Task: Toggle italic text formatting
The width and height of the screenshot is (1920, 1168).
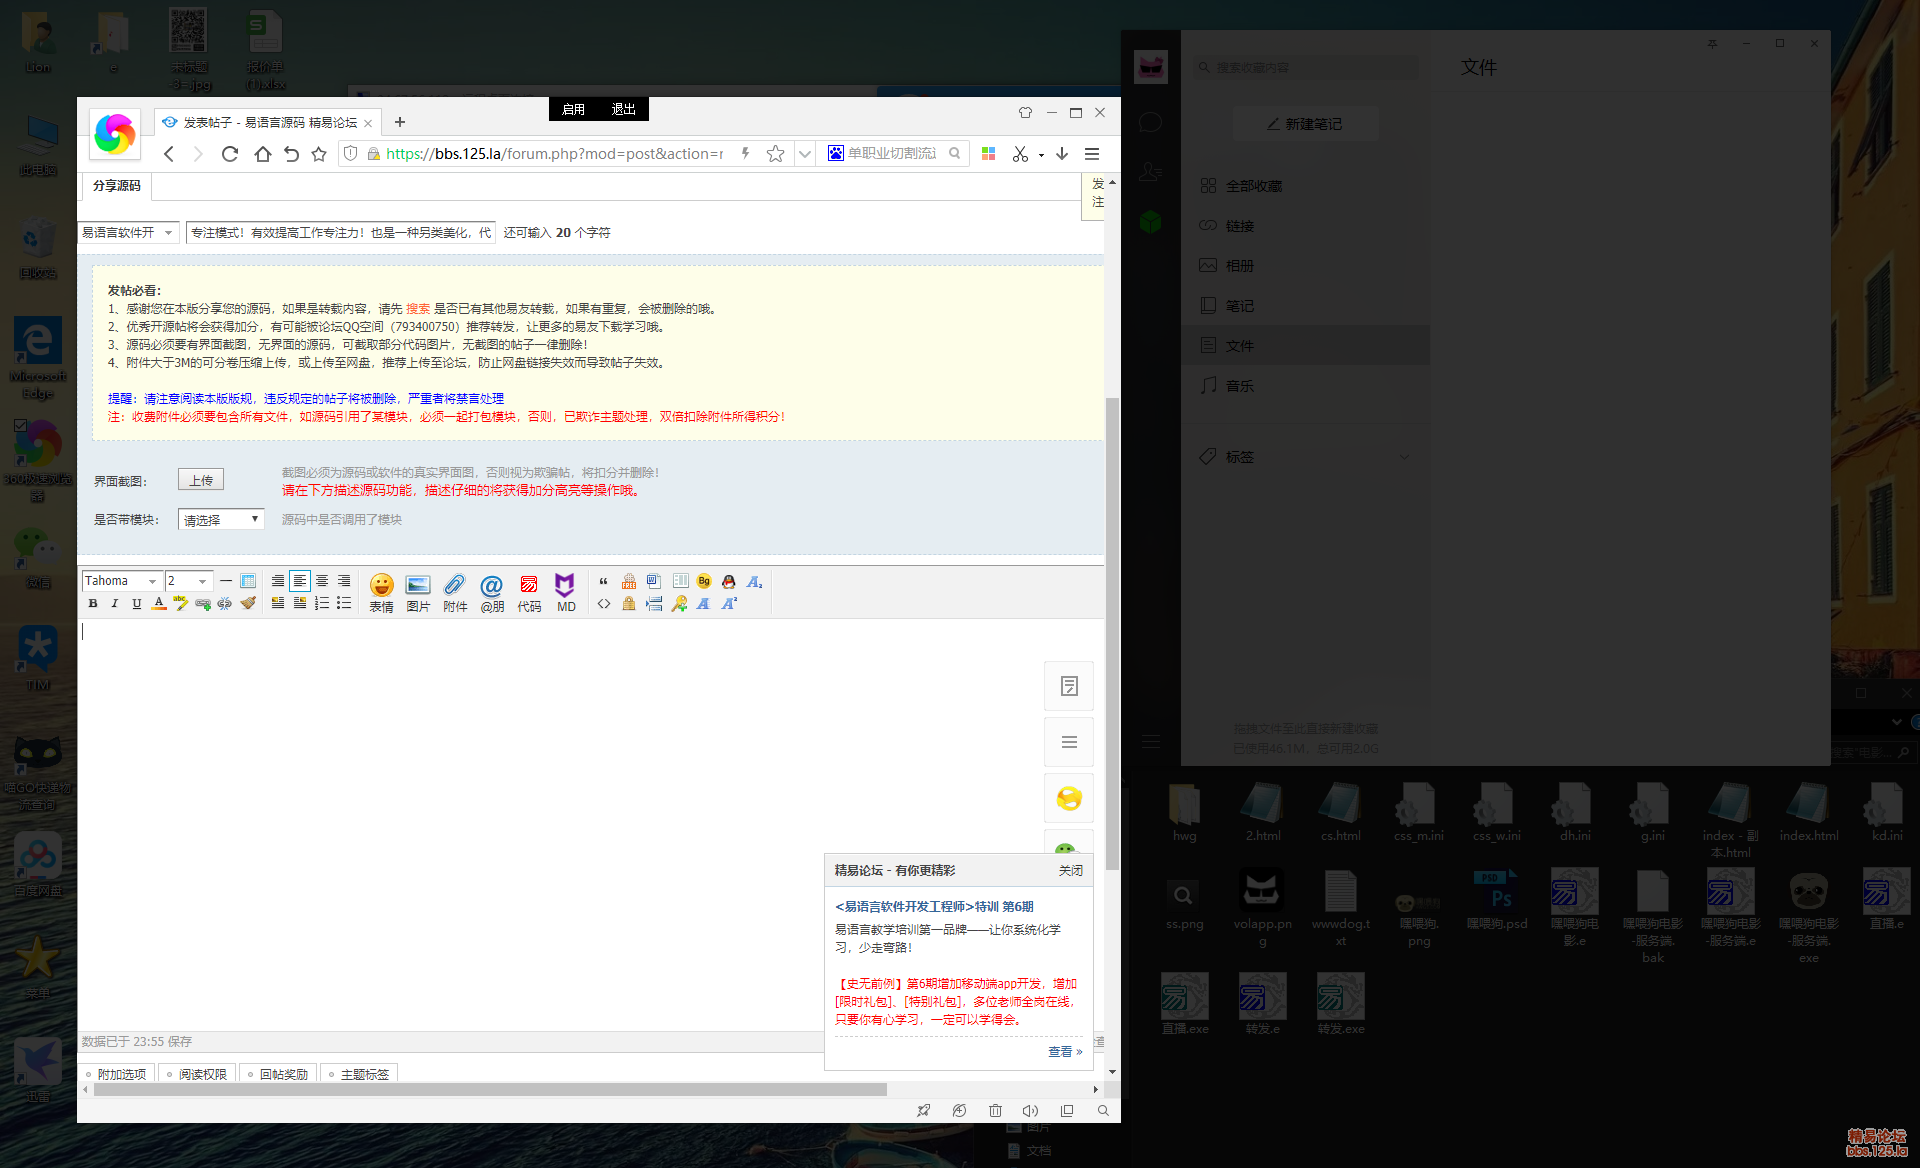Action: tap(115, 603)
